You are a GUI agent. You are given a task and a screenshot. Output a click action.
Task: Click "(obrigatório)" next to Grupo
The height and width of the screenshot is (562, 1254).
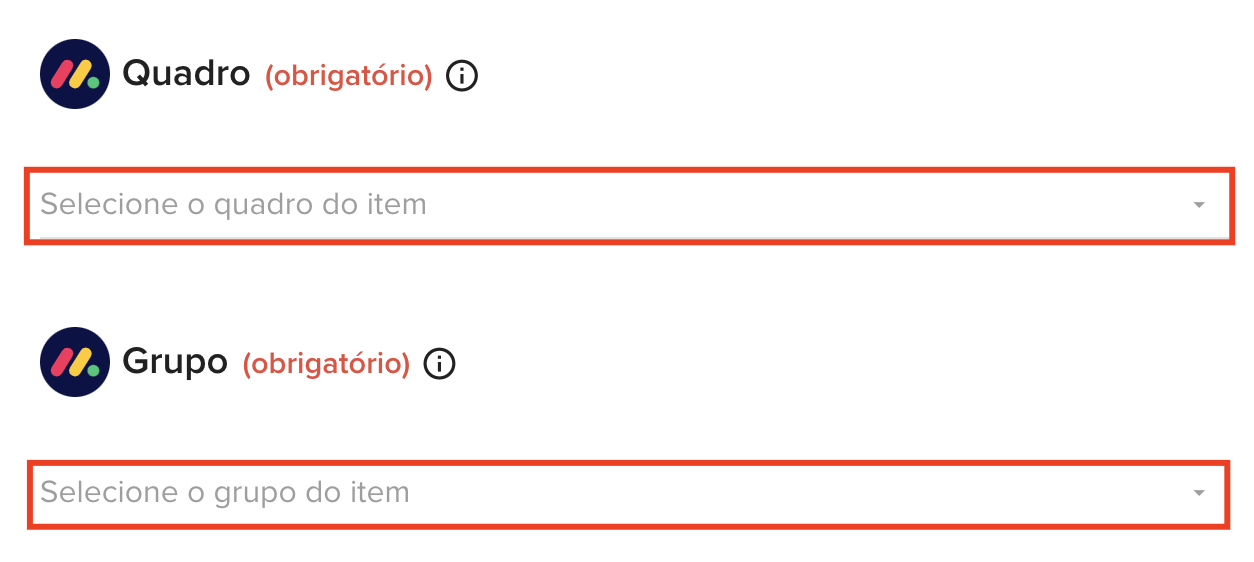(x=326, y=364)
